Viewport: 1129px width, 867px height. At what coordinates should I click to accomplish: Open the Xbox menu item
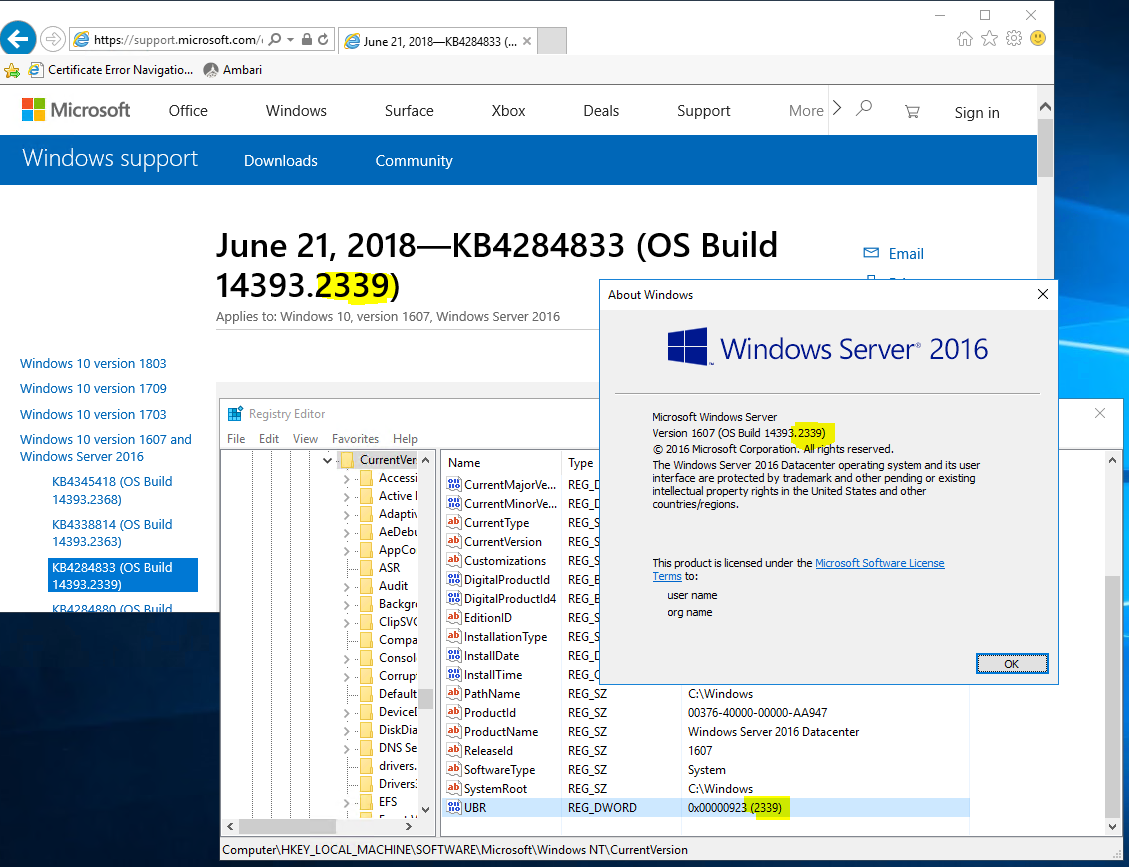[x=508, y=111]
